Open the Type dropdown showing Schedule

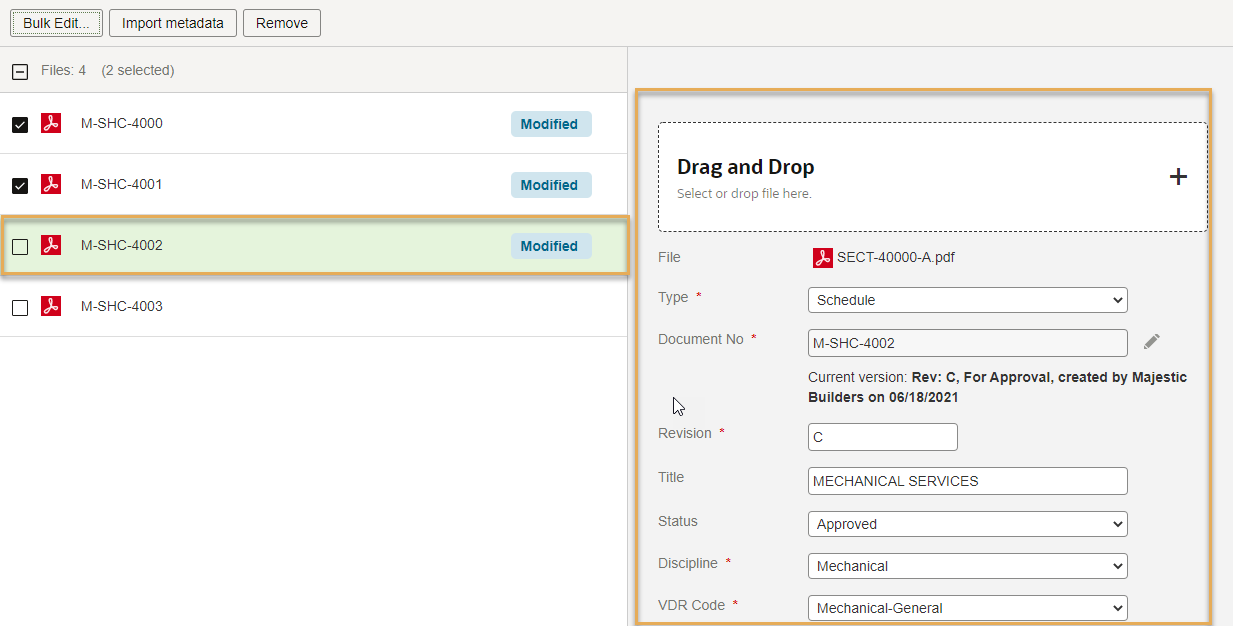coord(966,300)
